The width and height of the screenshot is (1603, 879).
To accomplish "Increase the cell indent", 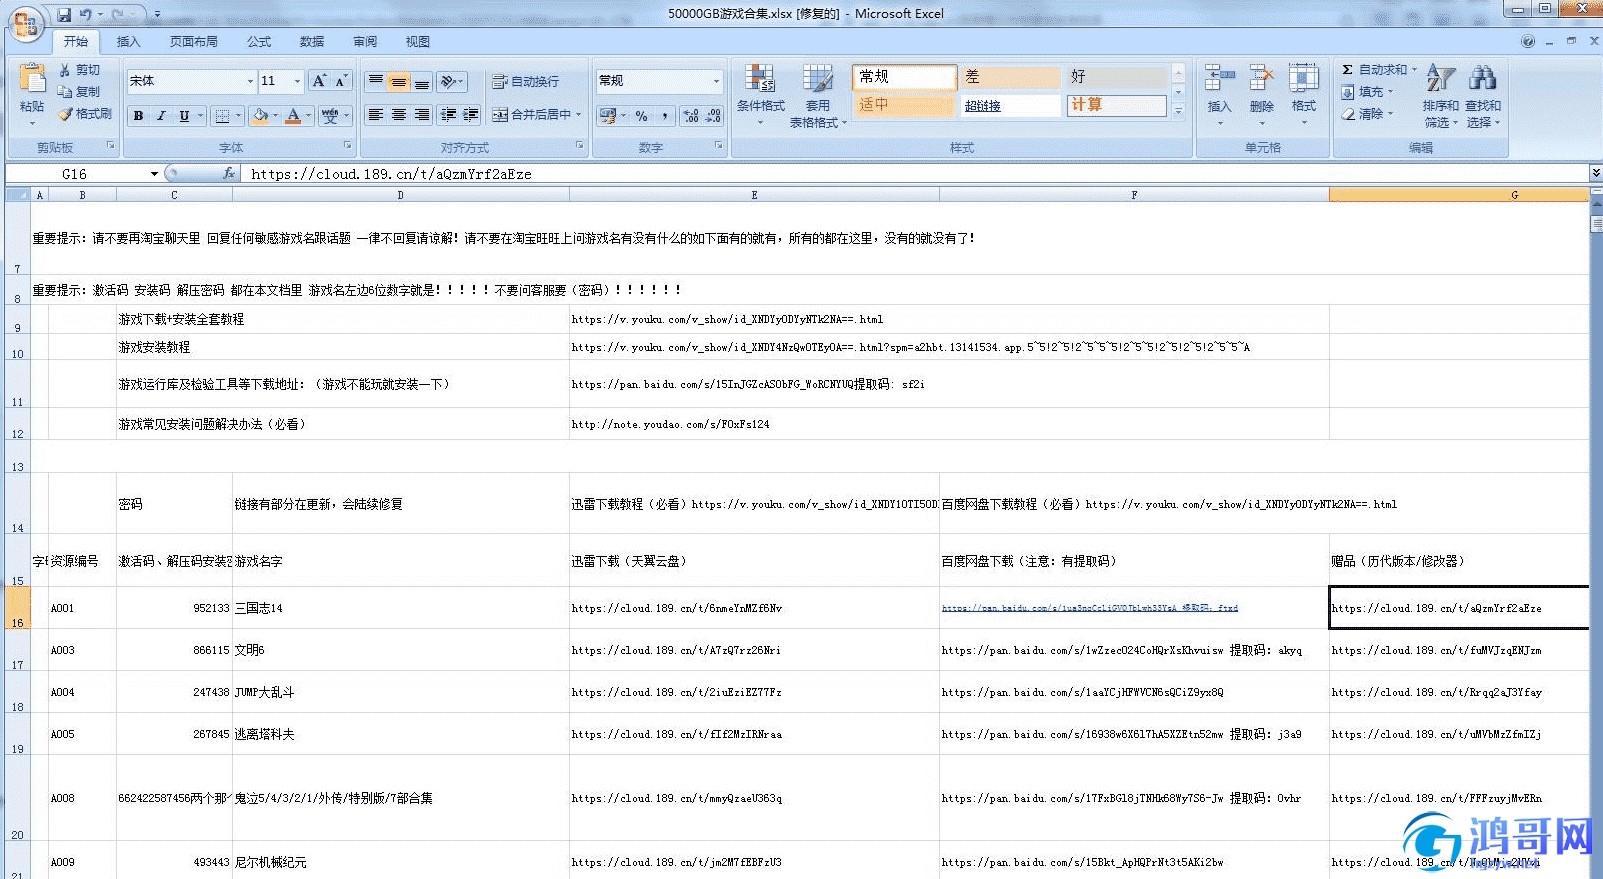I will [471, 115].
